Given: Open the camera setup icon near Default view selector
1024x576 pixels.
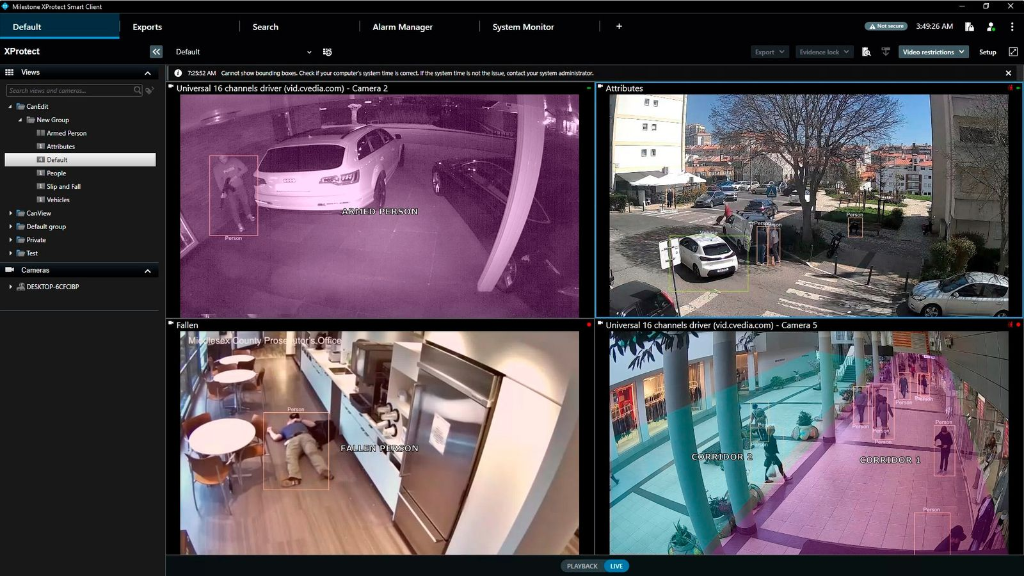Looking at the screenshot, I should click(x=327, y=51).
